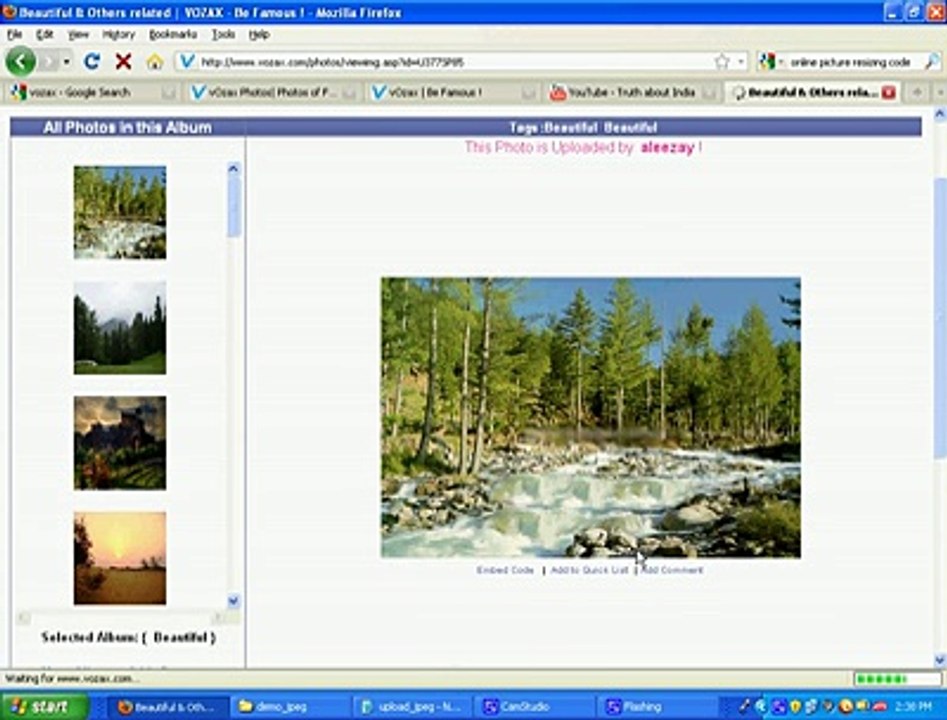
Task: Open the Google search engine selector
Action: point(771,62)
